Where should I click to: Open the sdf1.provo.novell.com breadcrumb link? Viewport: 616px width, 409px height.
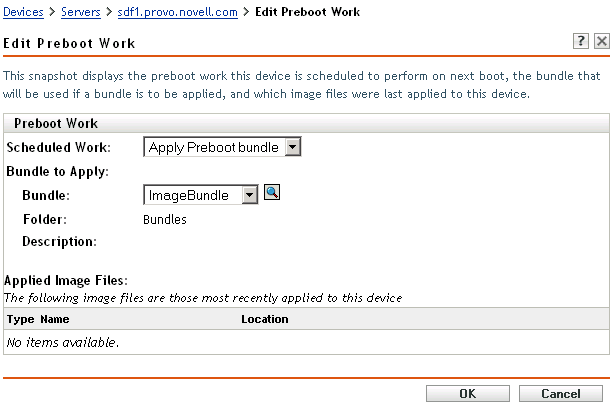coord(177,12)
